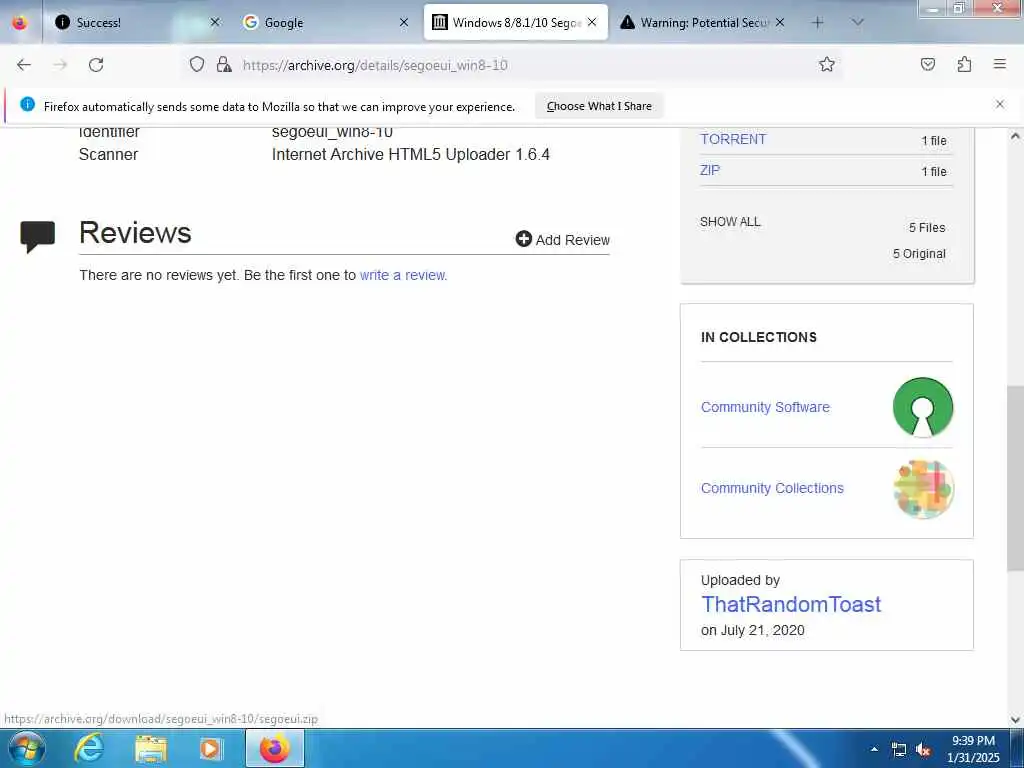Image resolution: width=1024 pixels, height=768 pixels.
Task: Switch to the Google tab
Action: click(325, 22)
